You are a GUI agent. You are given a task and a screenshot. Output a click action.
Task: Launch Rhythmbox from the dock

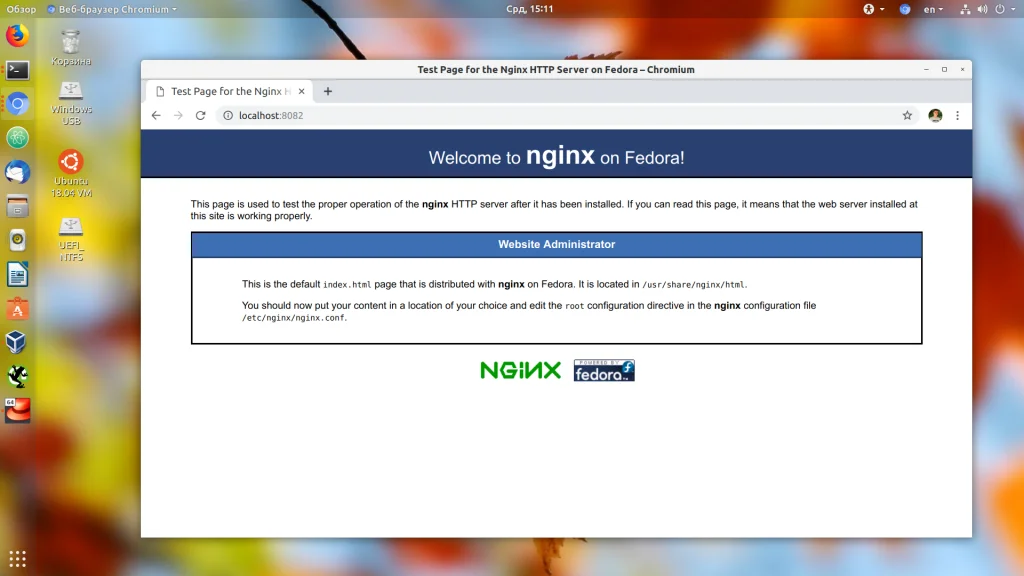click(18, 240)
